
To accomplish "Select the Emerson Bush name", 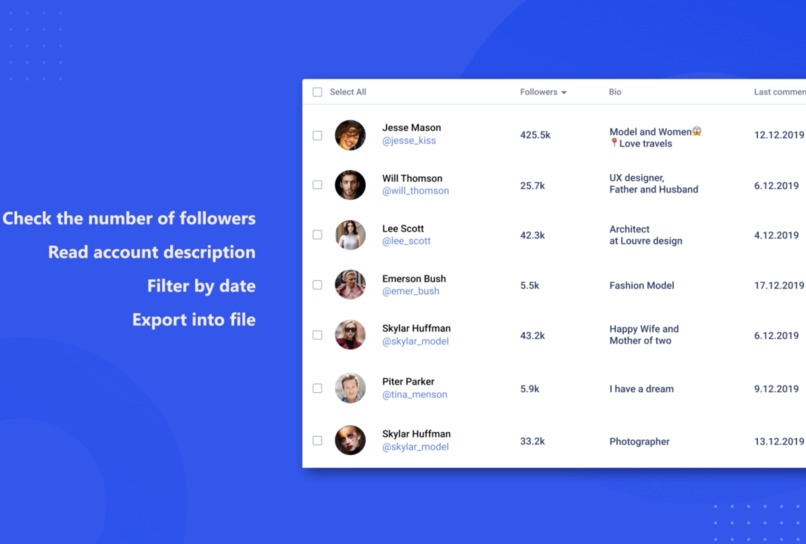I will (414, 279).
